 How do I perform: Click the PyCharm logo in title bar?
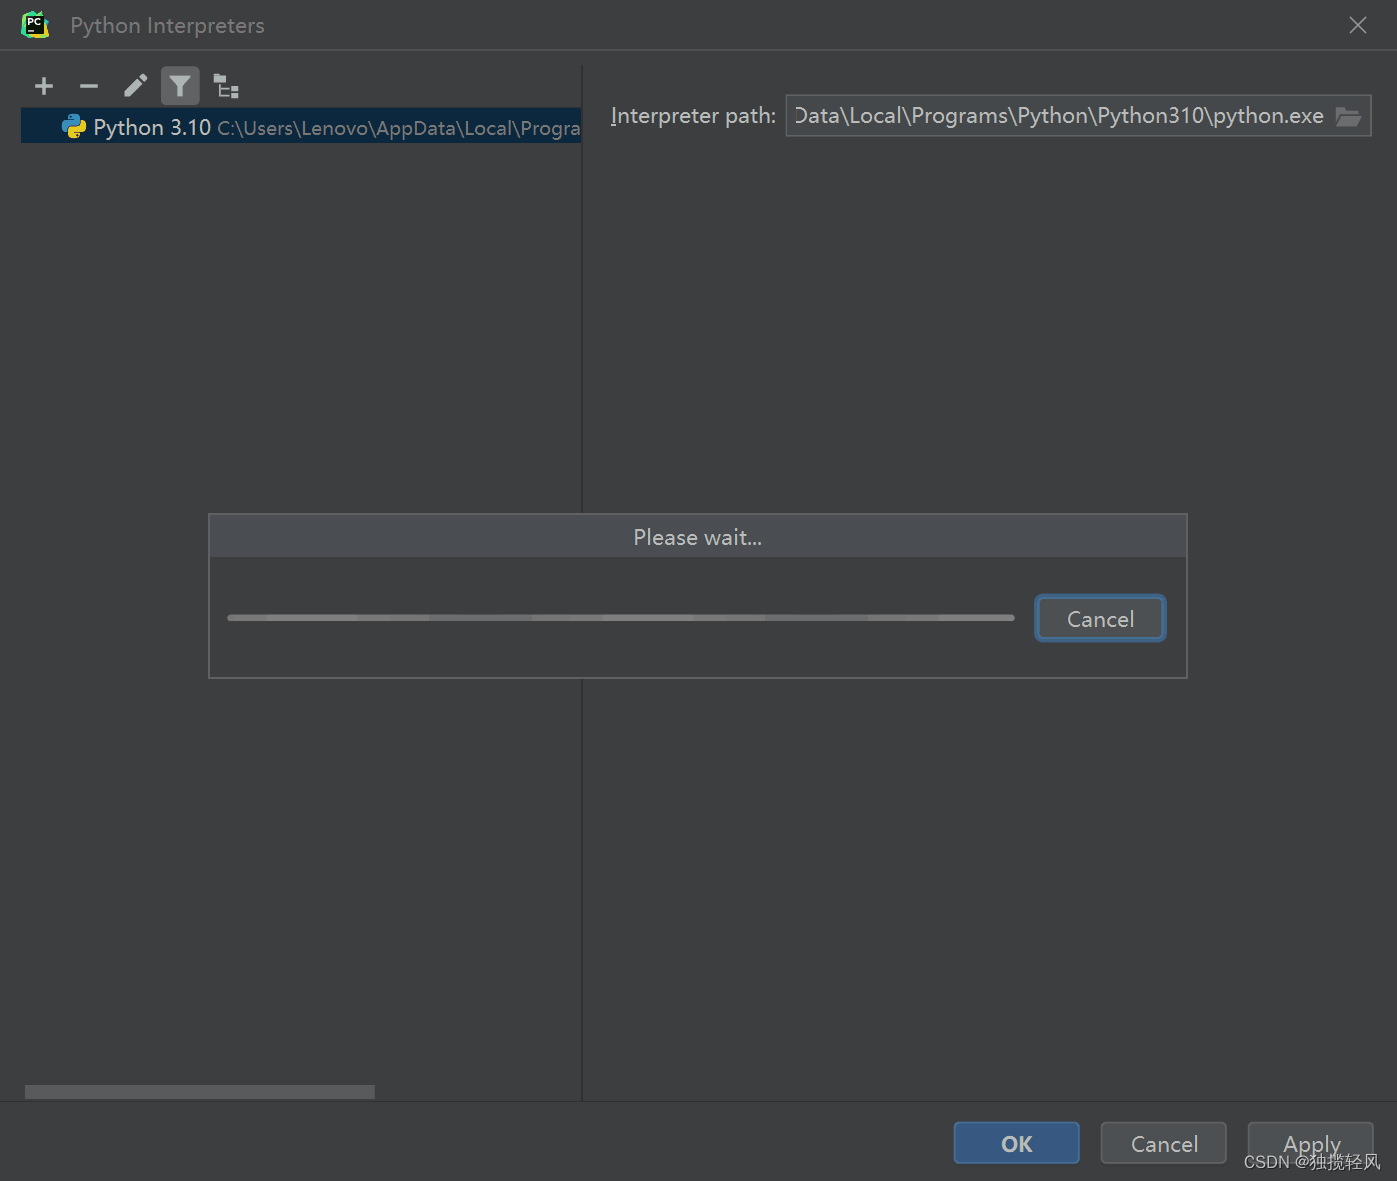tap(35, 25)
